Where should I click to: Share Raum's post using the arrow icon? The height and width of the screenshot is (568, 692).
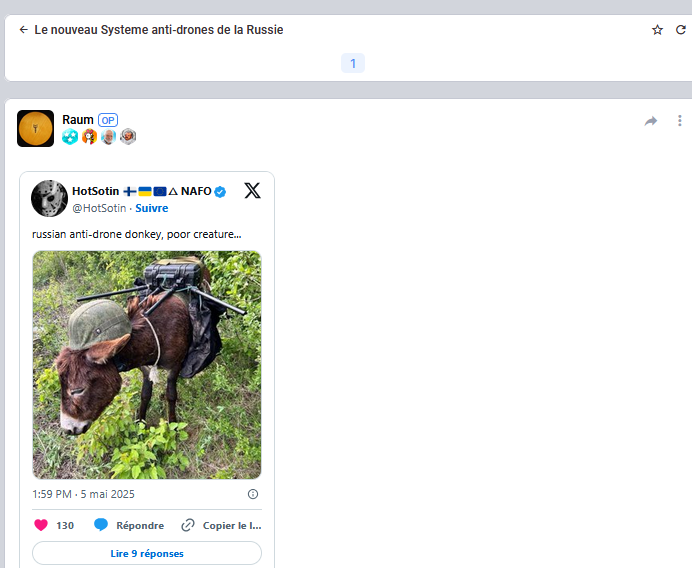tap(651, 121)
